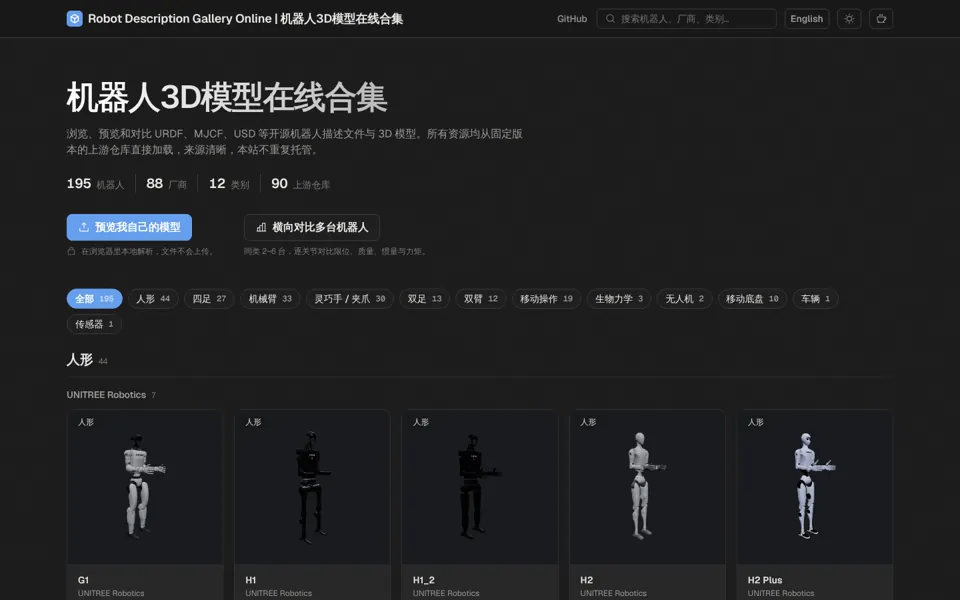
Task: Select the 无人机 2 filter chip
Action: [684, 299]
